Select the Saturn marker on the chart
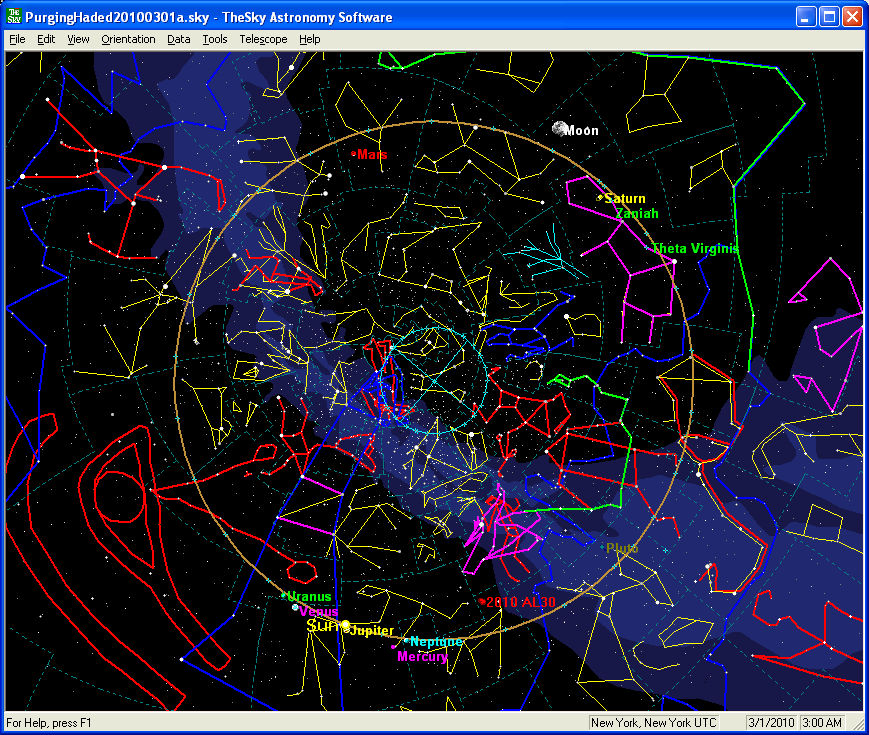869x735 pixels. tap(600, 198)
